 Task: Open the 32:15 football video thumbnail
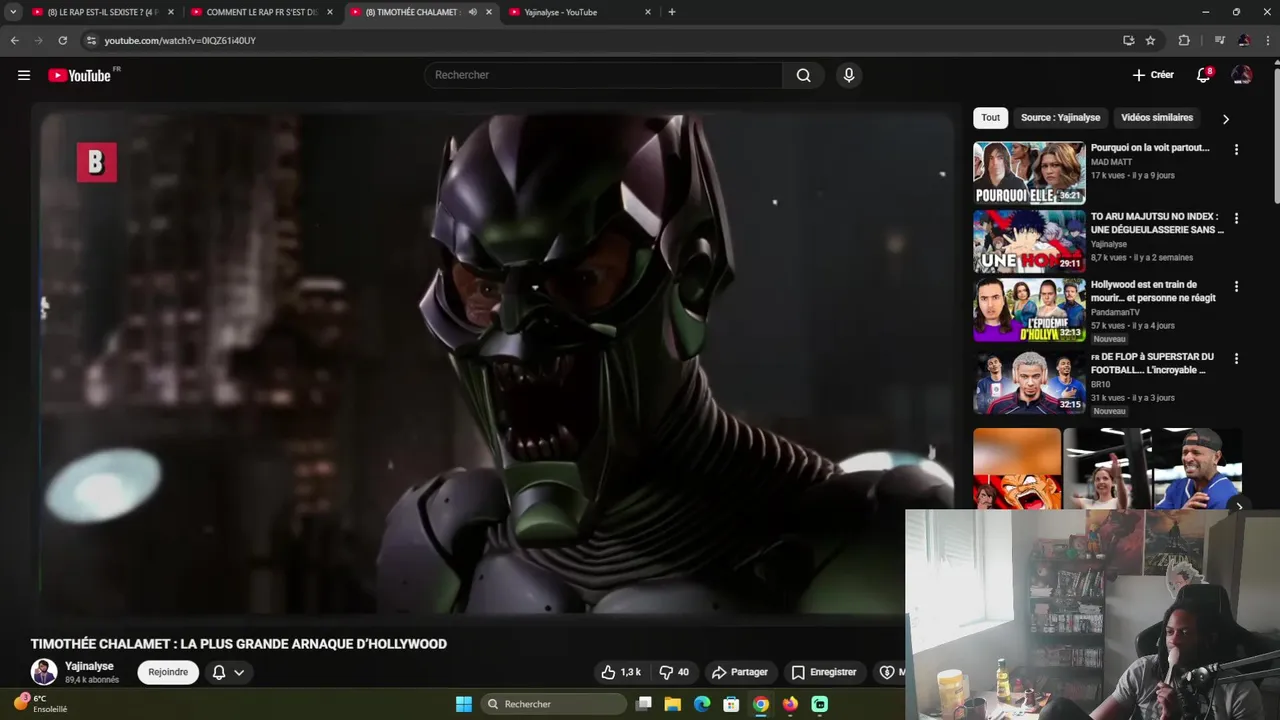(x=1029, y=382)
